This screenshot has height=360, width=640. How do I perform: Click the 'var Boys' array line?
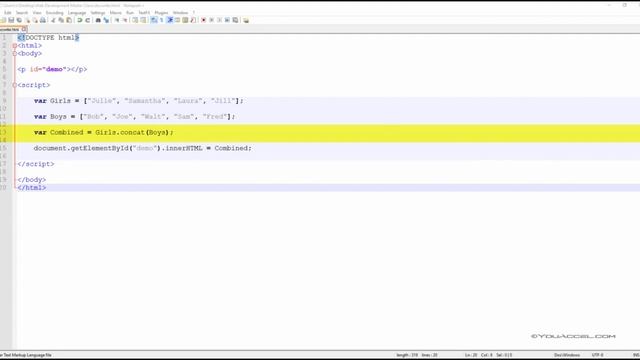(134, 117)
